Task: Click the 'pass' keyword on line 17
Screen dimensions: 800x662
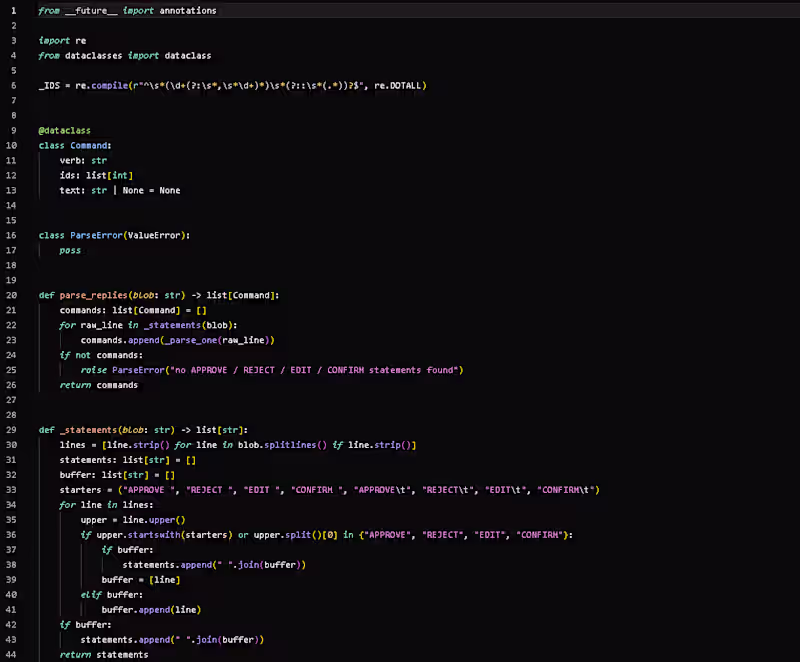Action: pyautogui.click(x=70, y=250)
